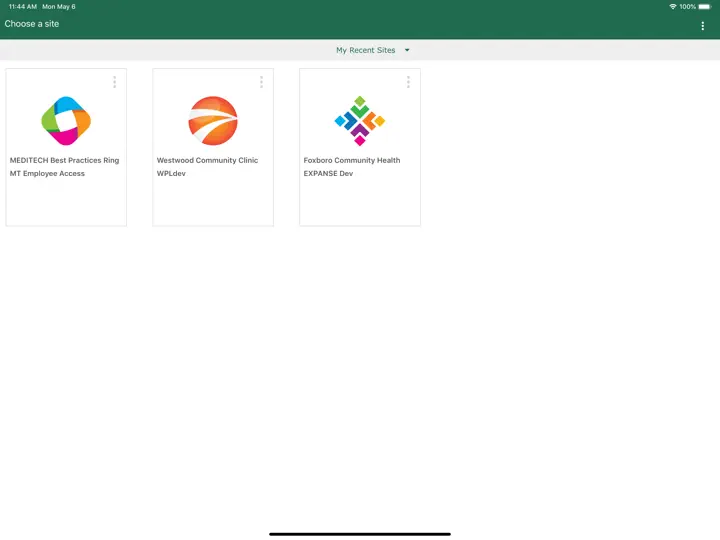Tap the 11:44 AM clock in status bar
Image resolution: width=720 pixels, height=540 pixels.
tap(22, 6)
